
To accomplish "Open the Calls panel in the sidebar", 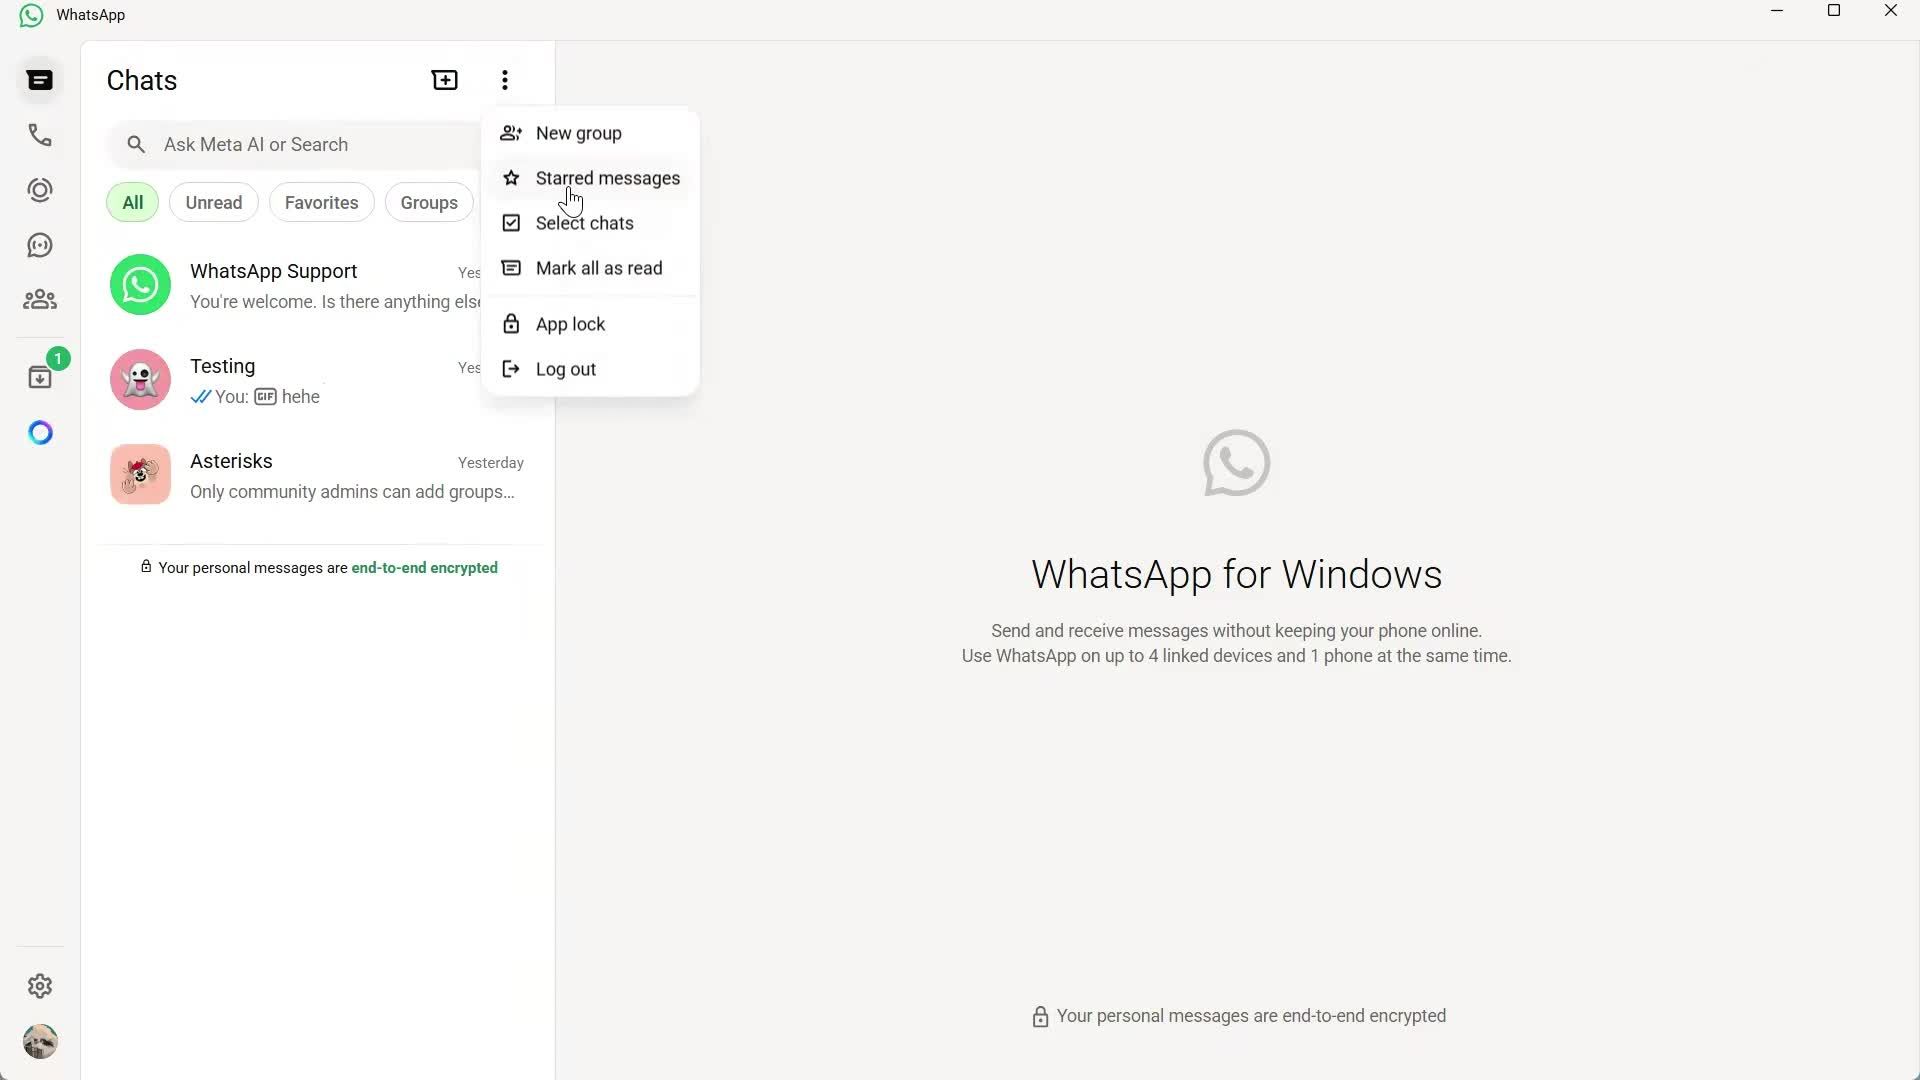I will pyautogui.click(x=40, y=135).
